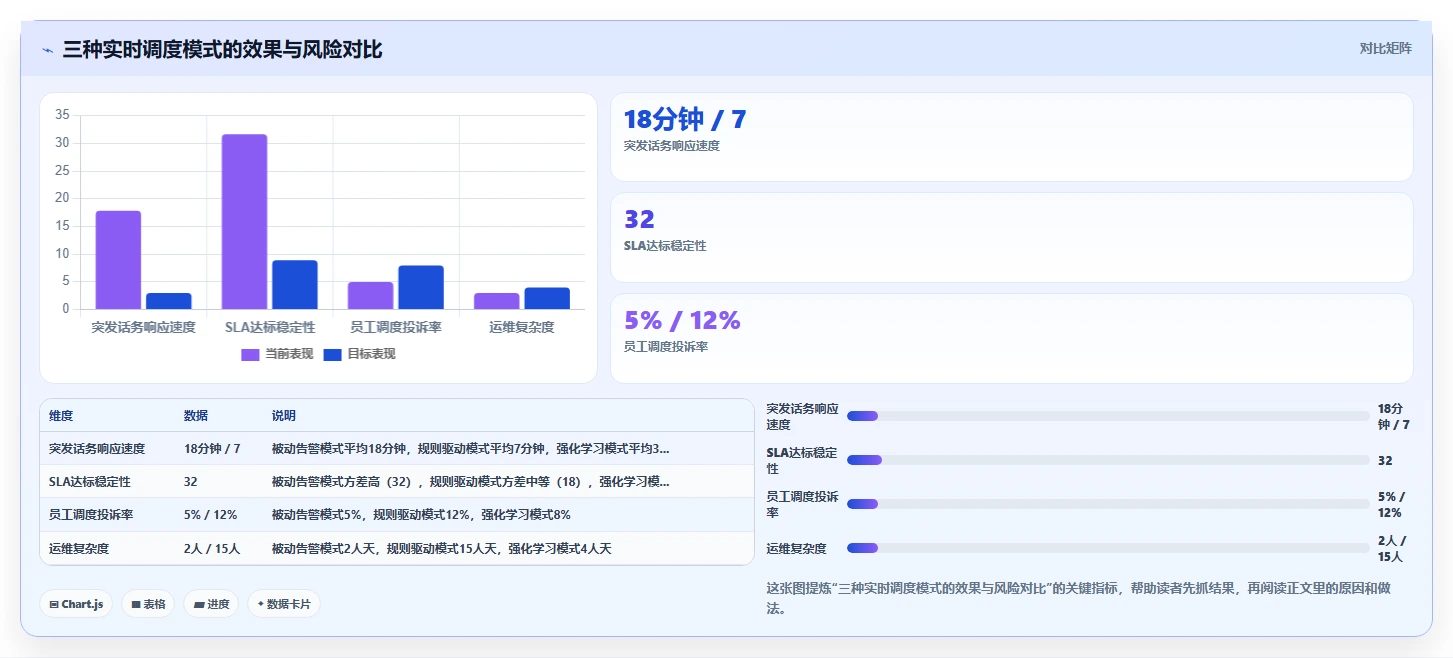
Task: Click the purple 员工调度投诉率 bar
Action: pos(371,296)
